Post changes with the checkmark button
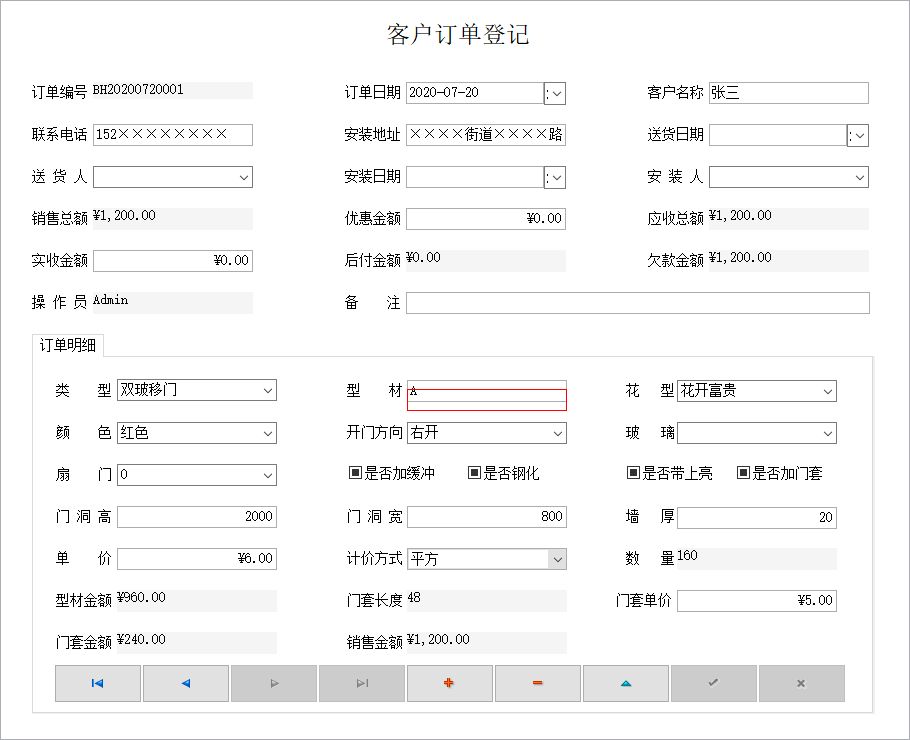This screenshot has height=740, width=910. (x=714, y=683)
